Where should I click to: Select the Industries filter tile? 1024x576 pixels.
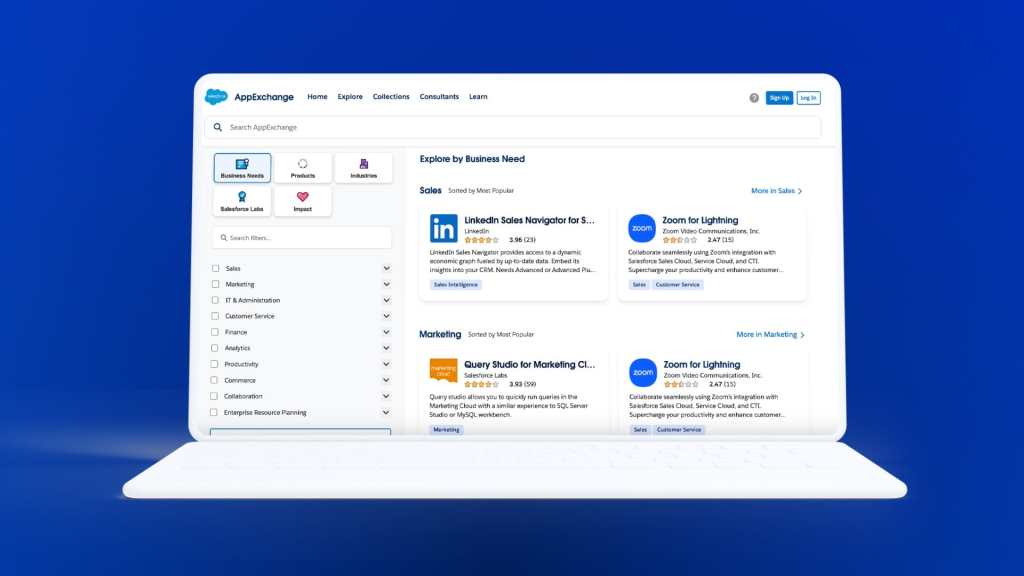363,168
